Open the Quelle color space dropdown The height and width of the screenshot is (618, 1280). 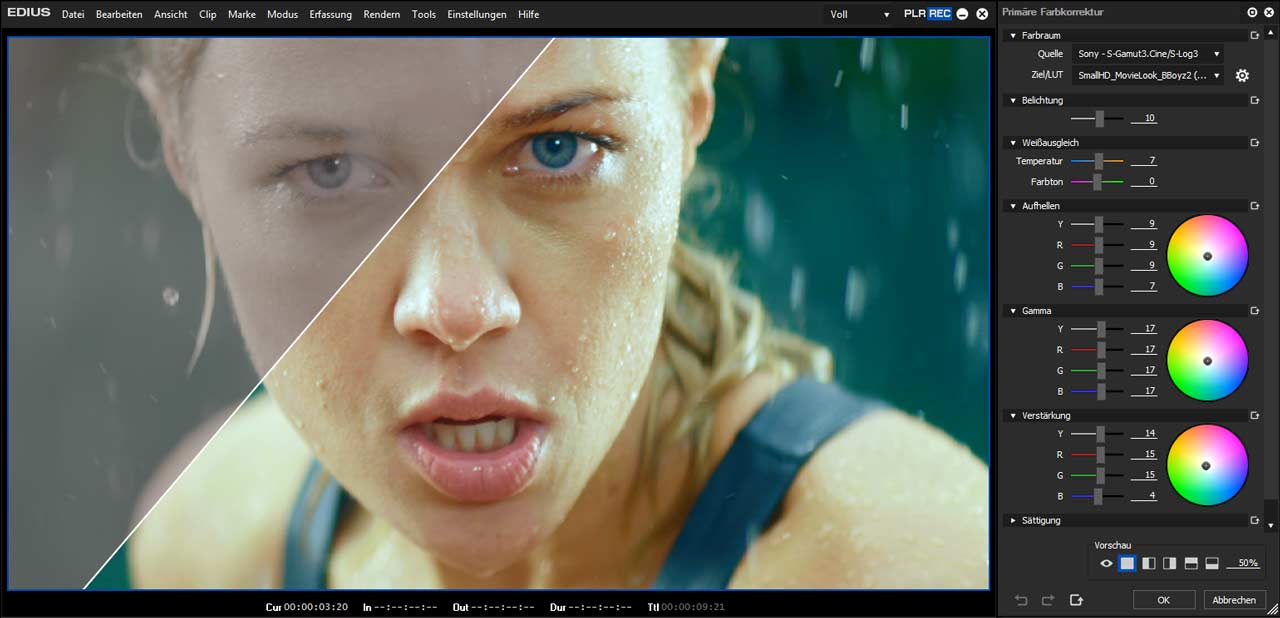point(1147,54)
